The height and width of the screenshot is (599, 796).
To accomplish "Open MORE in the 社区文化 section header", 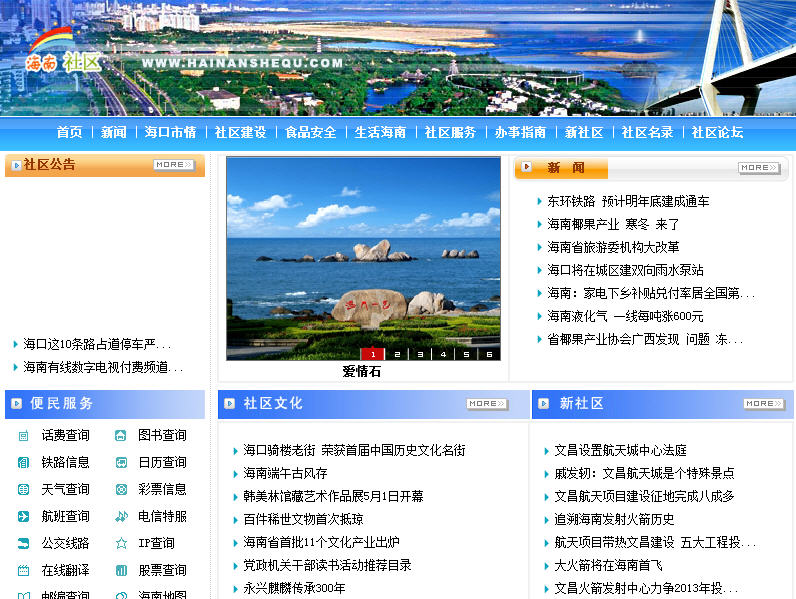I will pos(486,404).
